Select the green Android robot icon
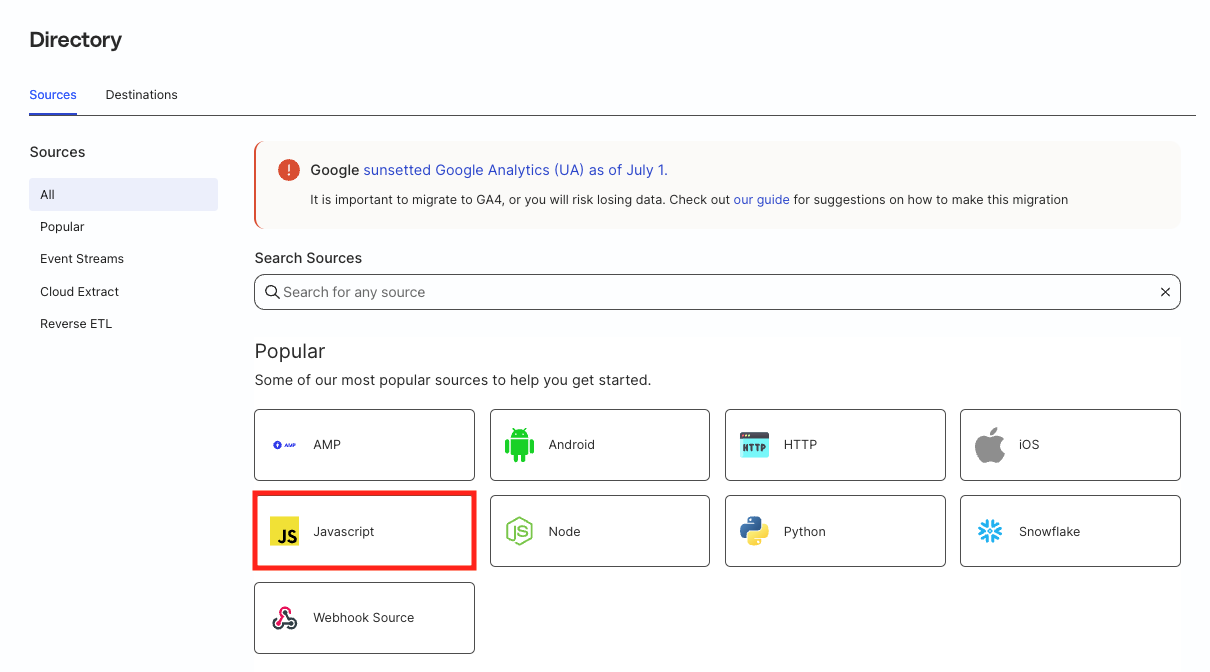 point(519,445)
